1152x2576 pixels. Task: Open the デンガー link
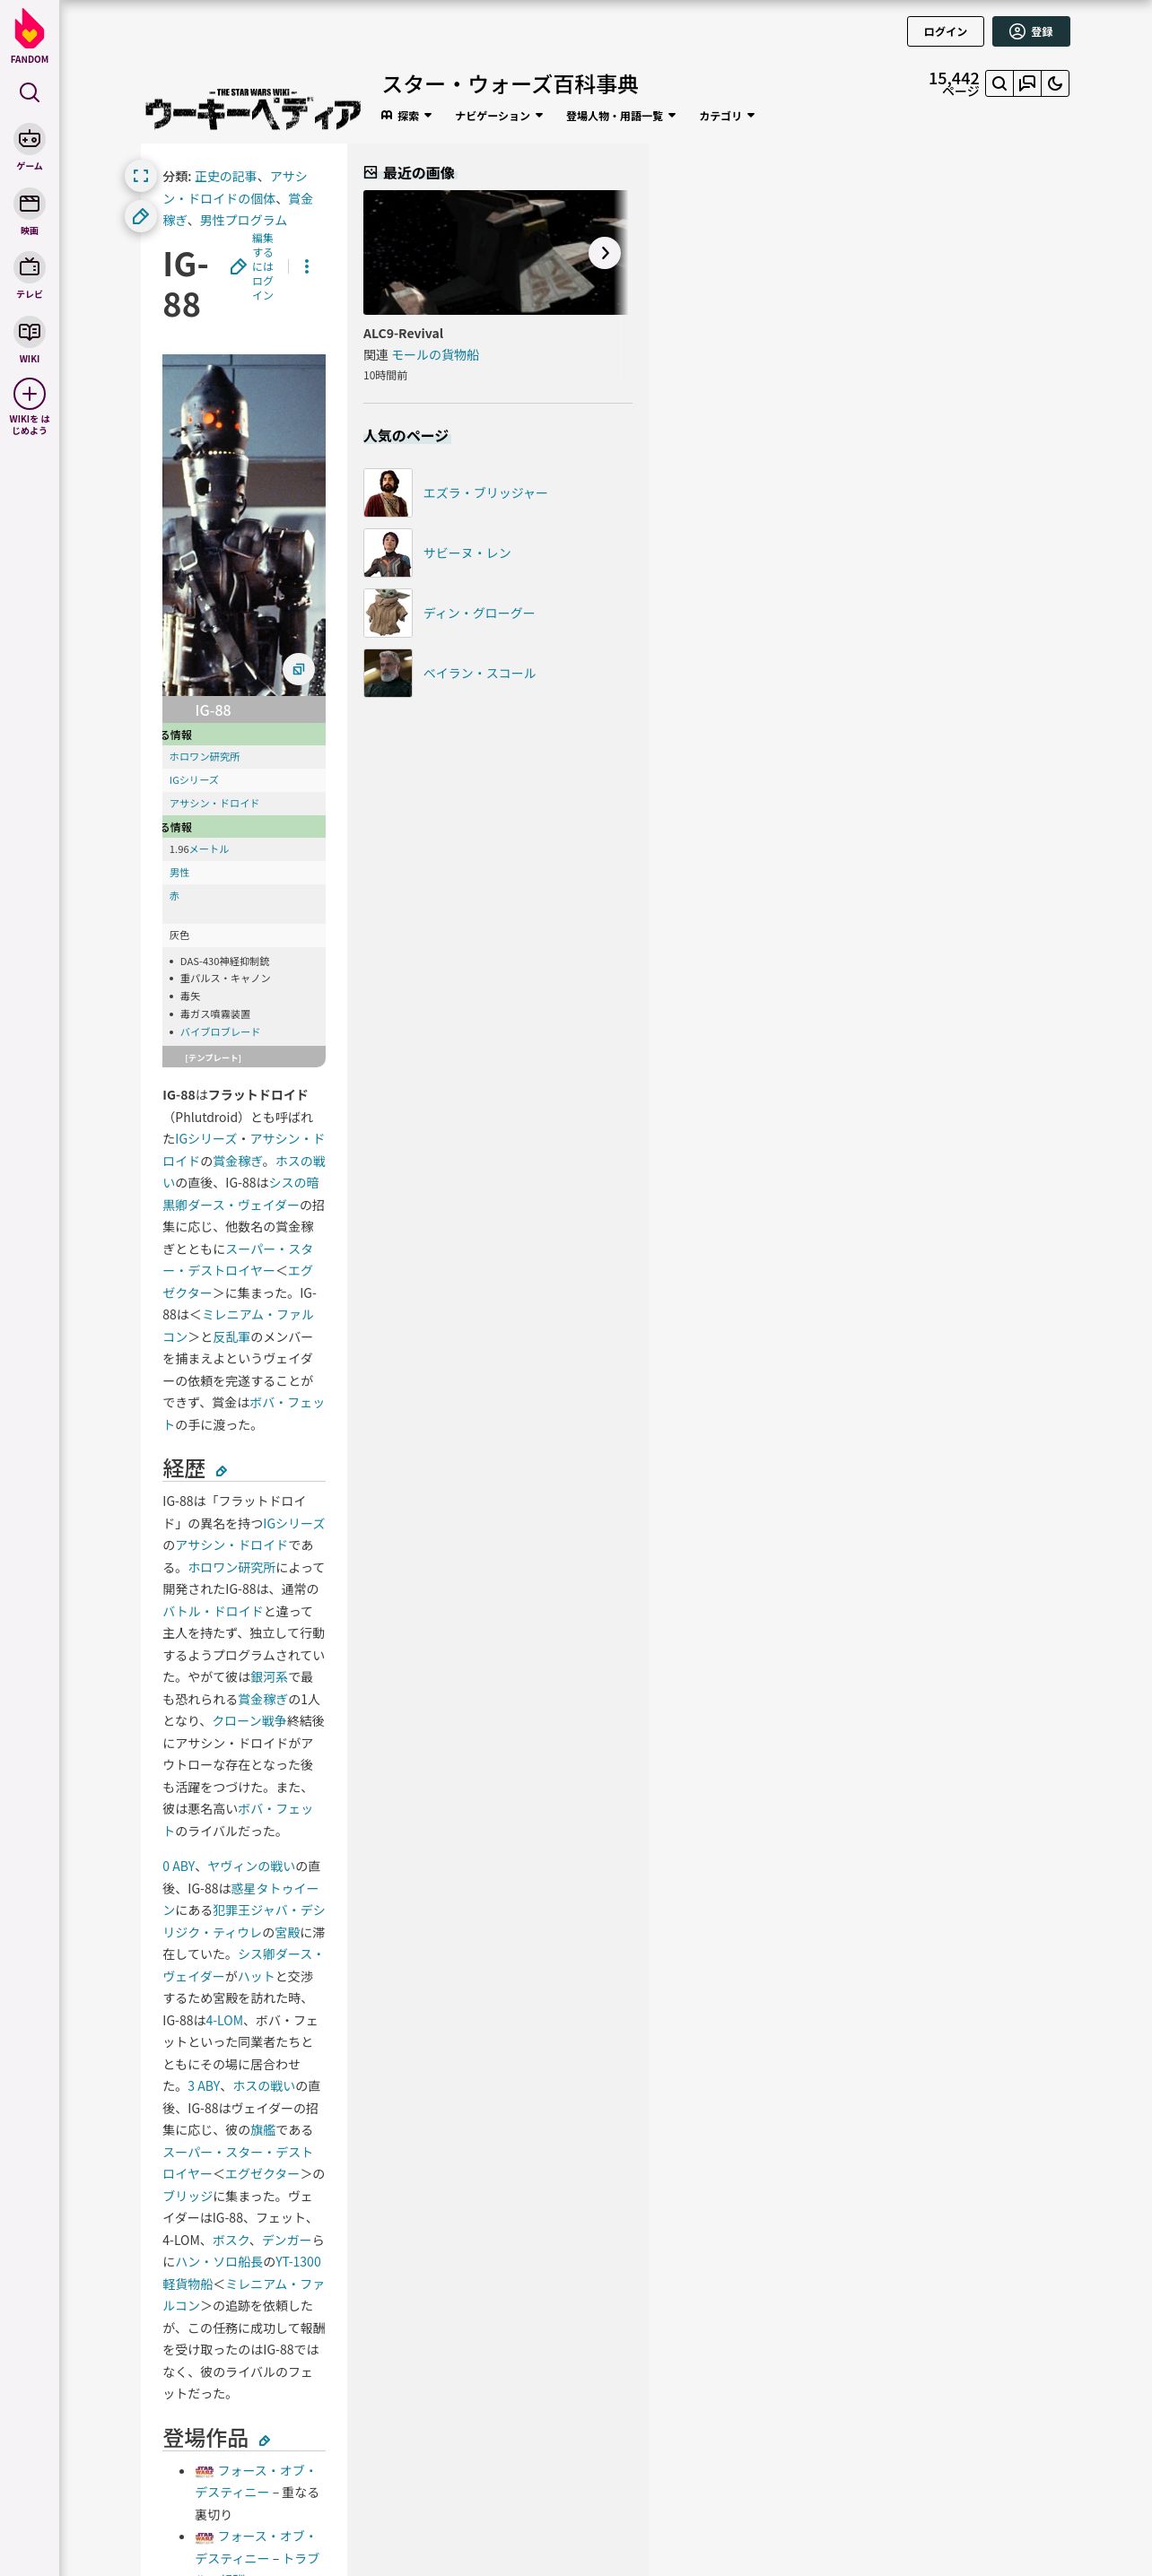(286, 2240)
